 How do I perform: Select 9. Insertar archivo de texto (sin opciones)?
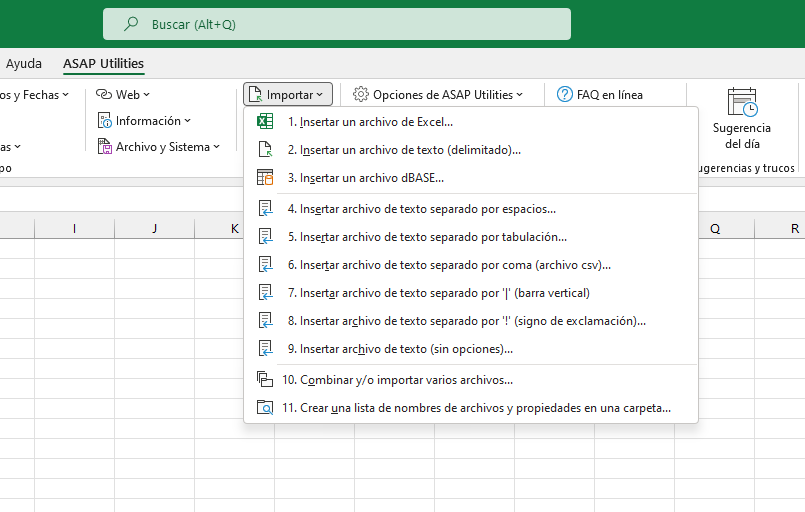(471, 349)
